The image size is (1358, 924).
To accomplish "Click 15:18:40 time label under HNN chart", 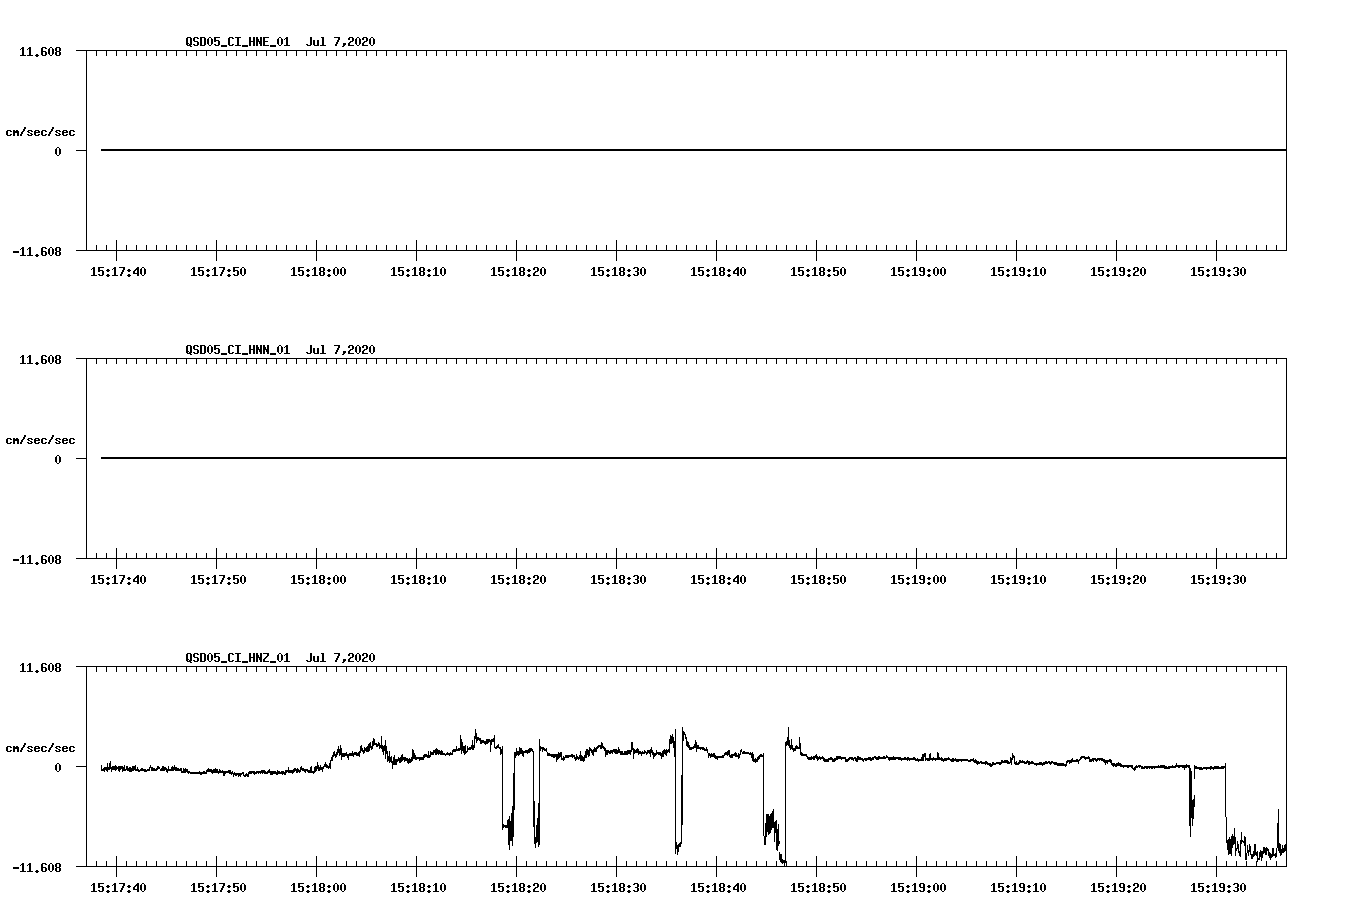I will click(x=718, y=580).
